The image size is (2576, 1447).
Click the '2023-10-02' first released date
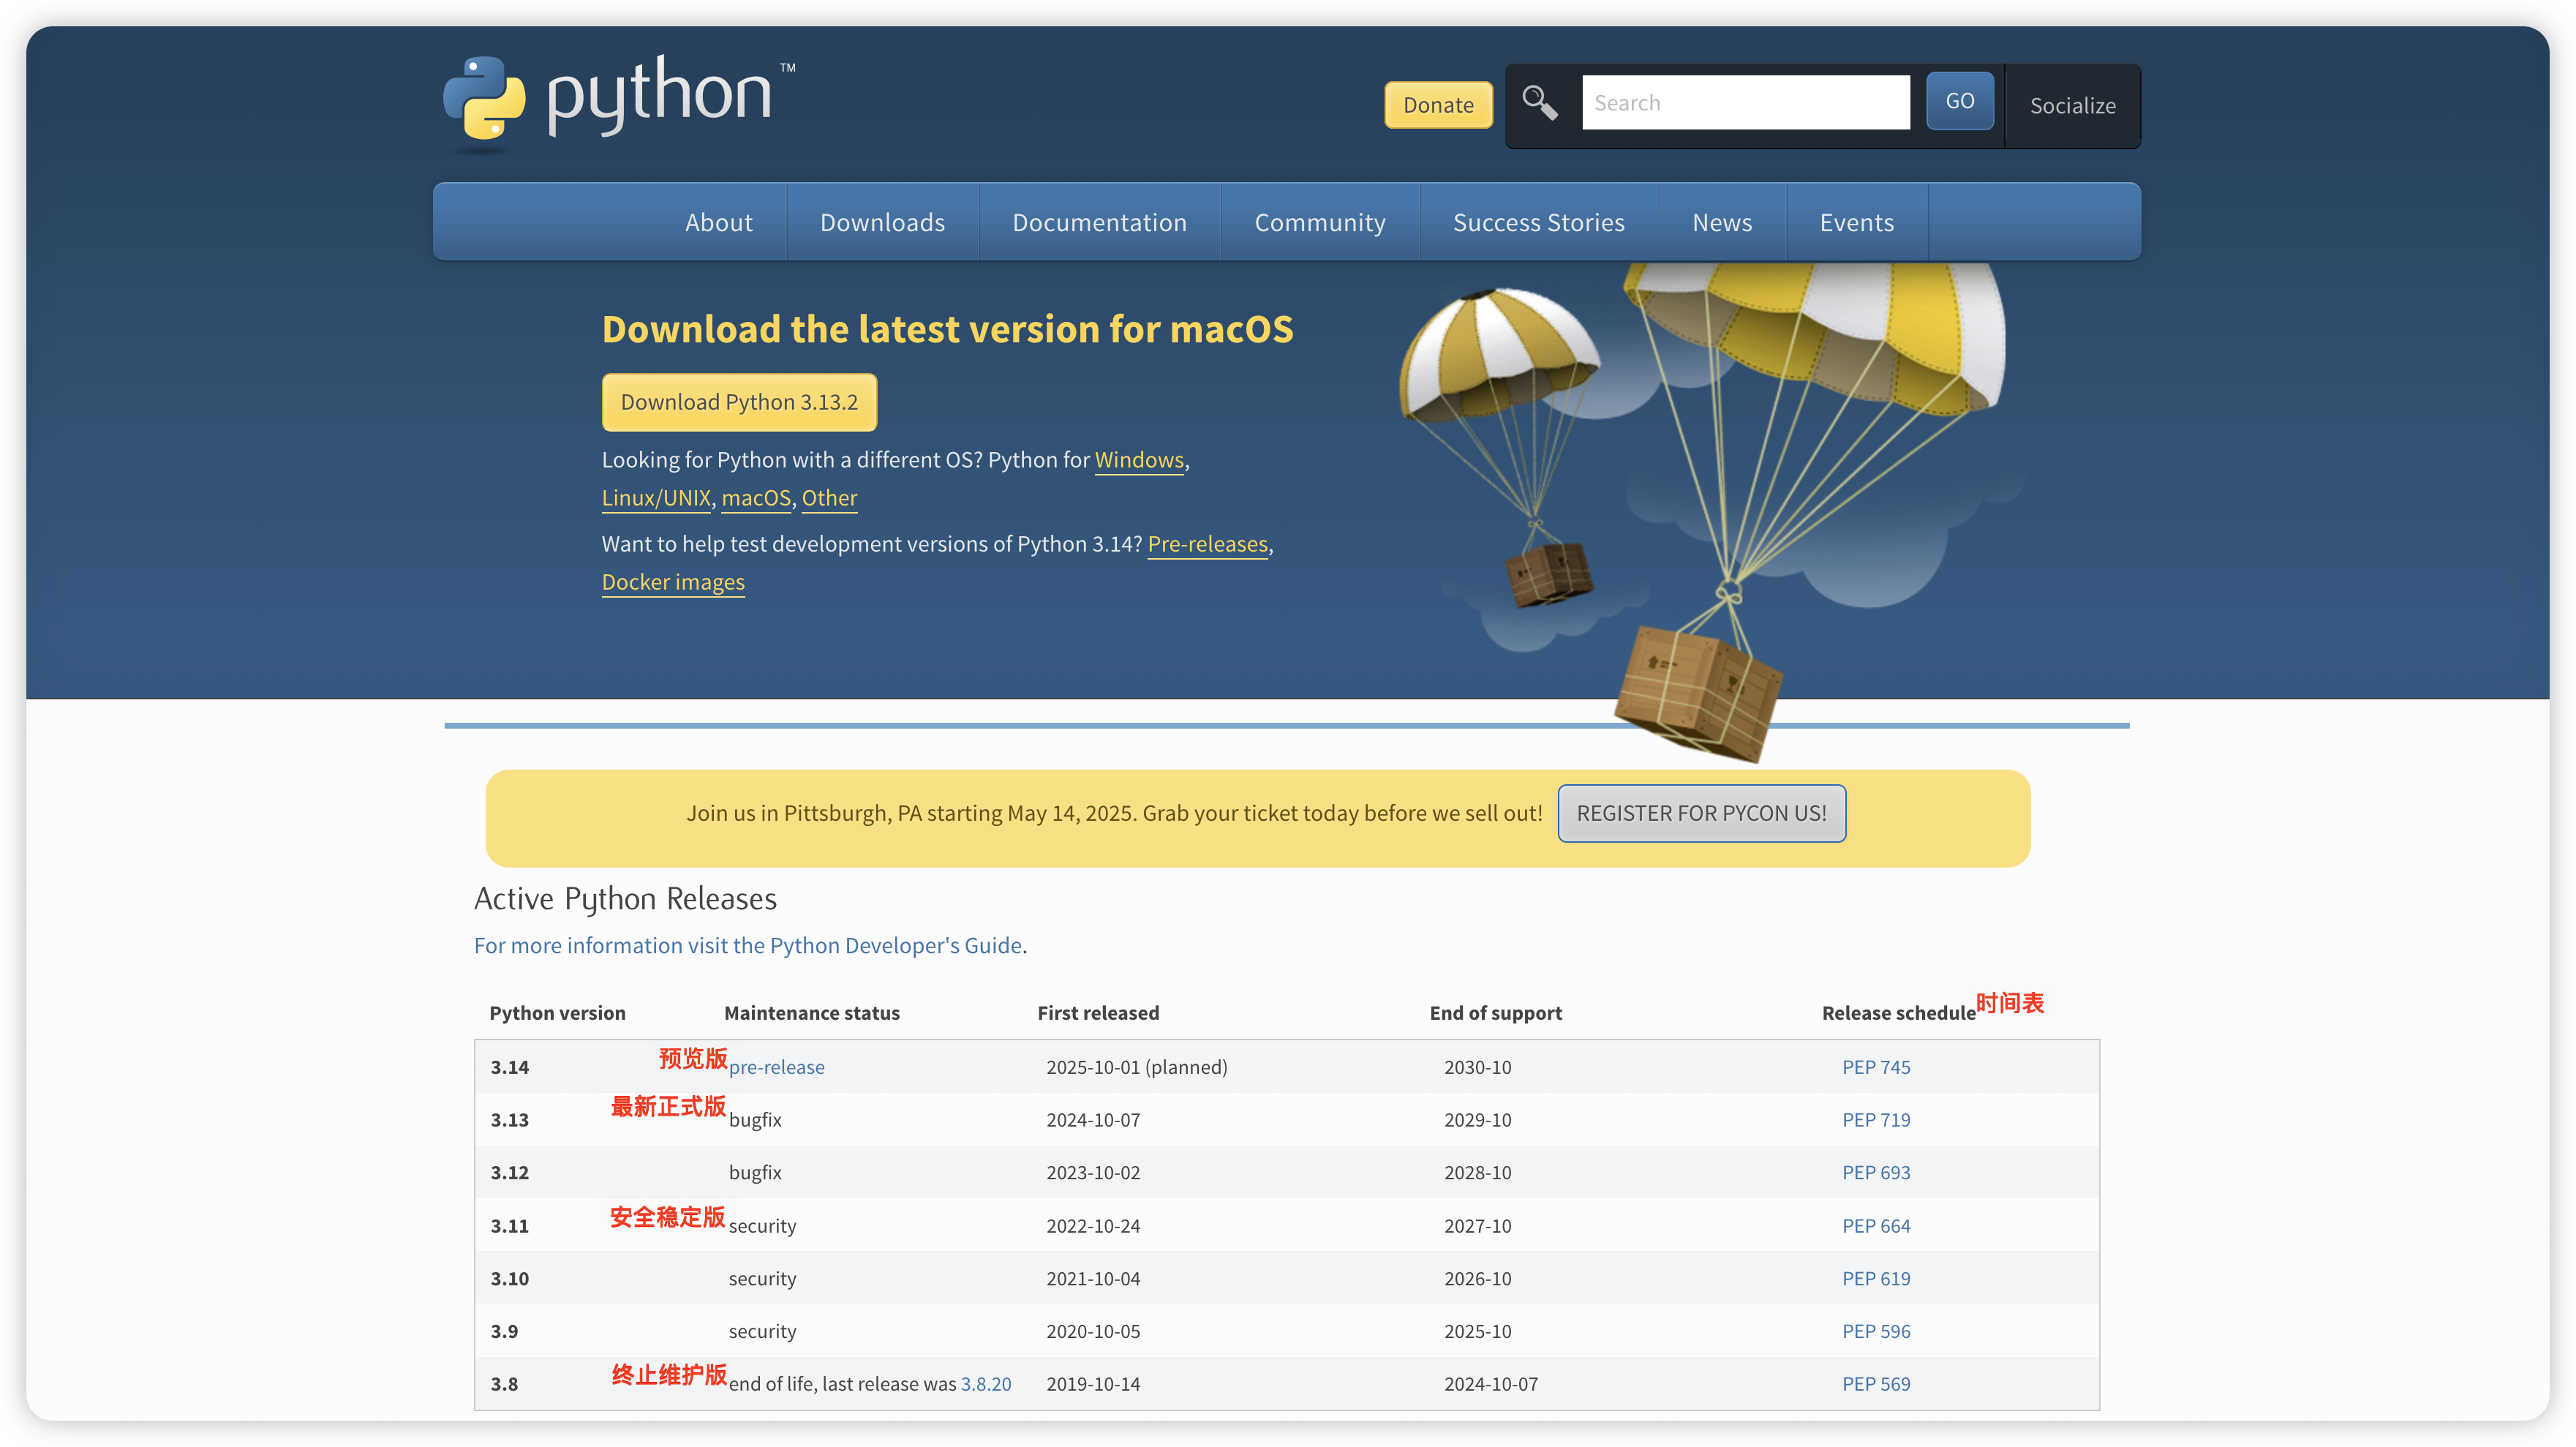1093,1172
